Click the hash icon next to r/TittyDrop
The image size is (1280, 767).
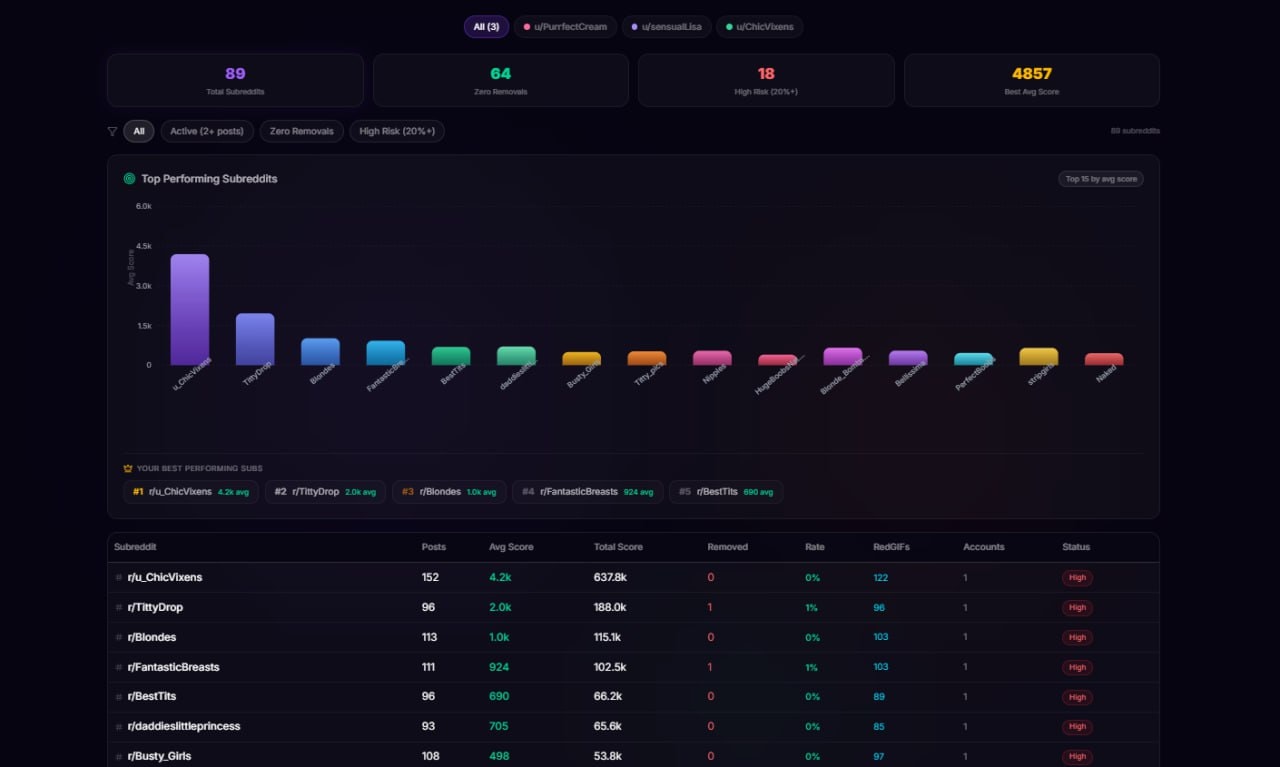pyautogui.click(x=121, y=607)
